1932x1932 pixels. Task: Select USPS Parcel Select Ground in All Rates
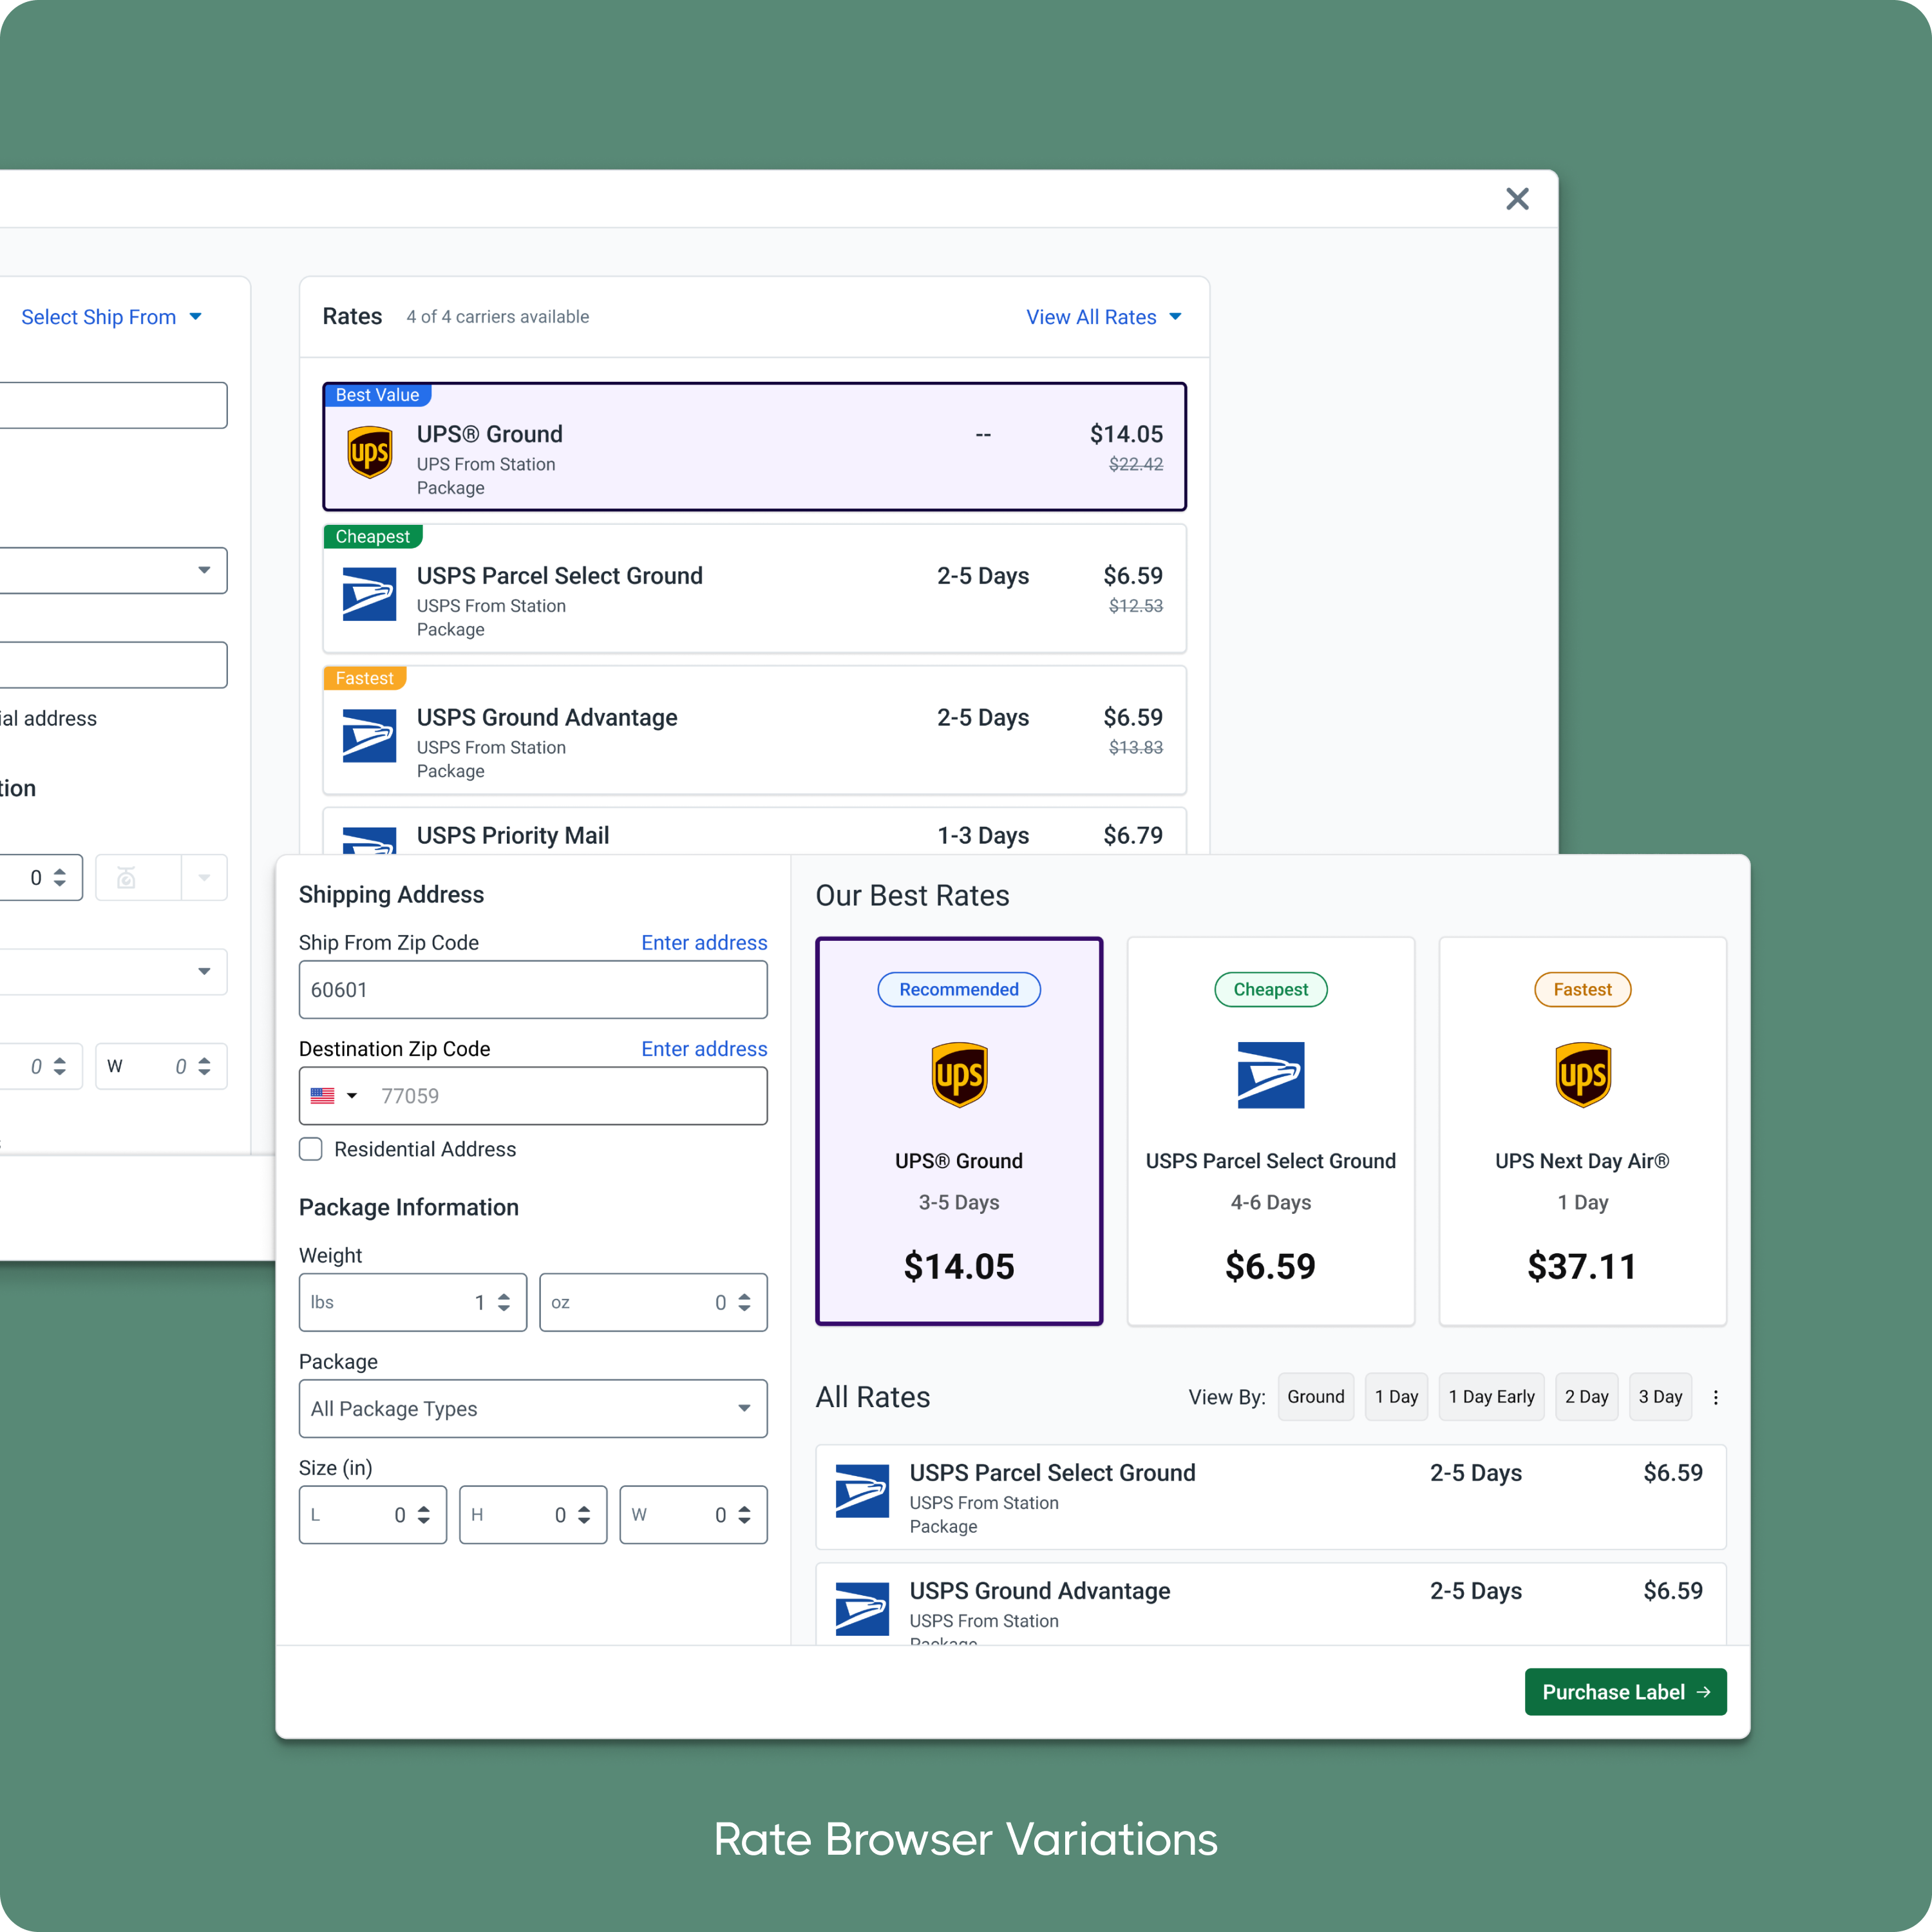1271,1497
